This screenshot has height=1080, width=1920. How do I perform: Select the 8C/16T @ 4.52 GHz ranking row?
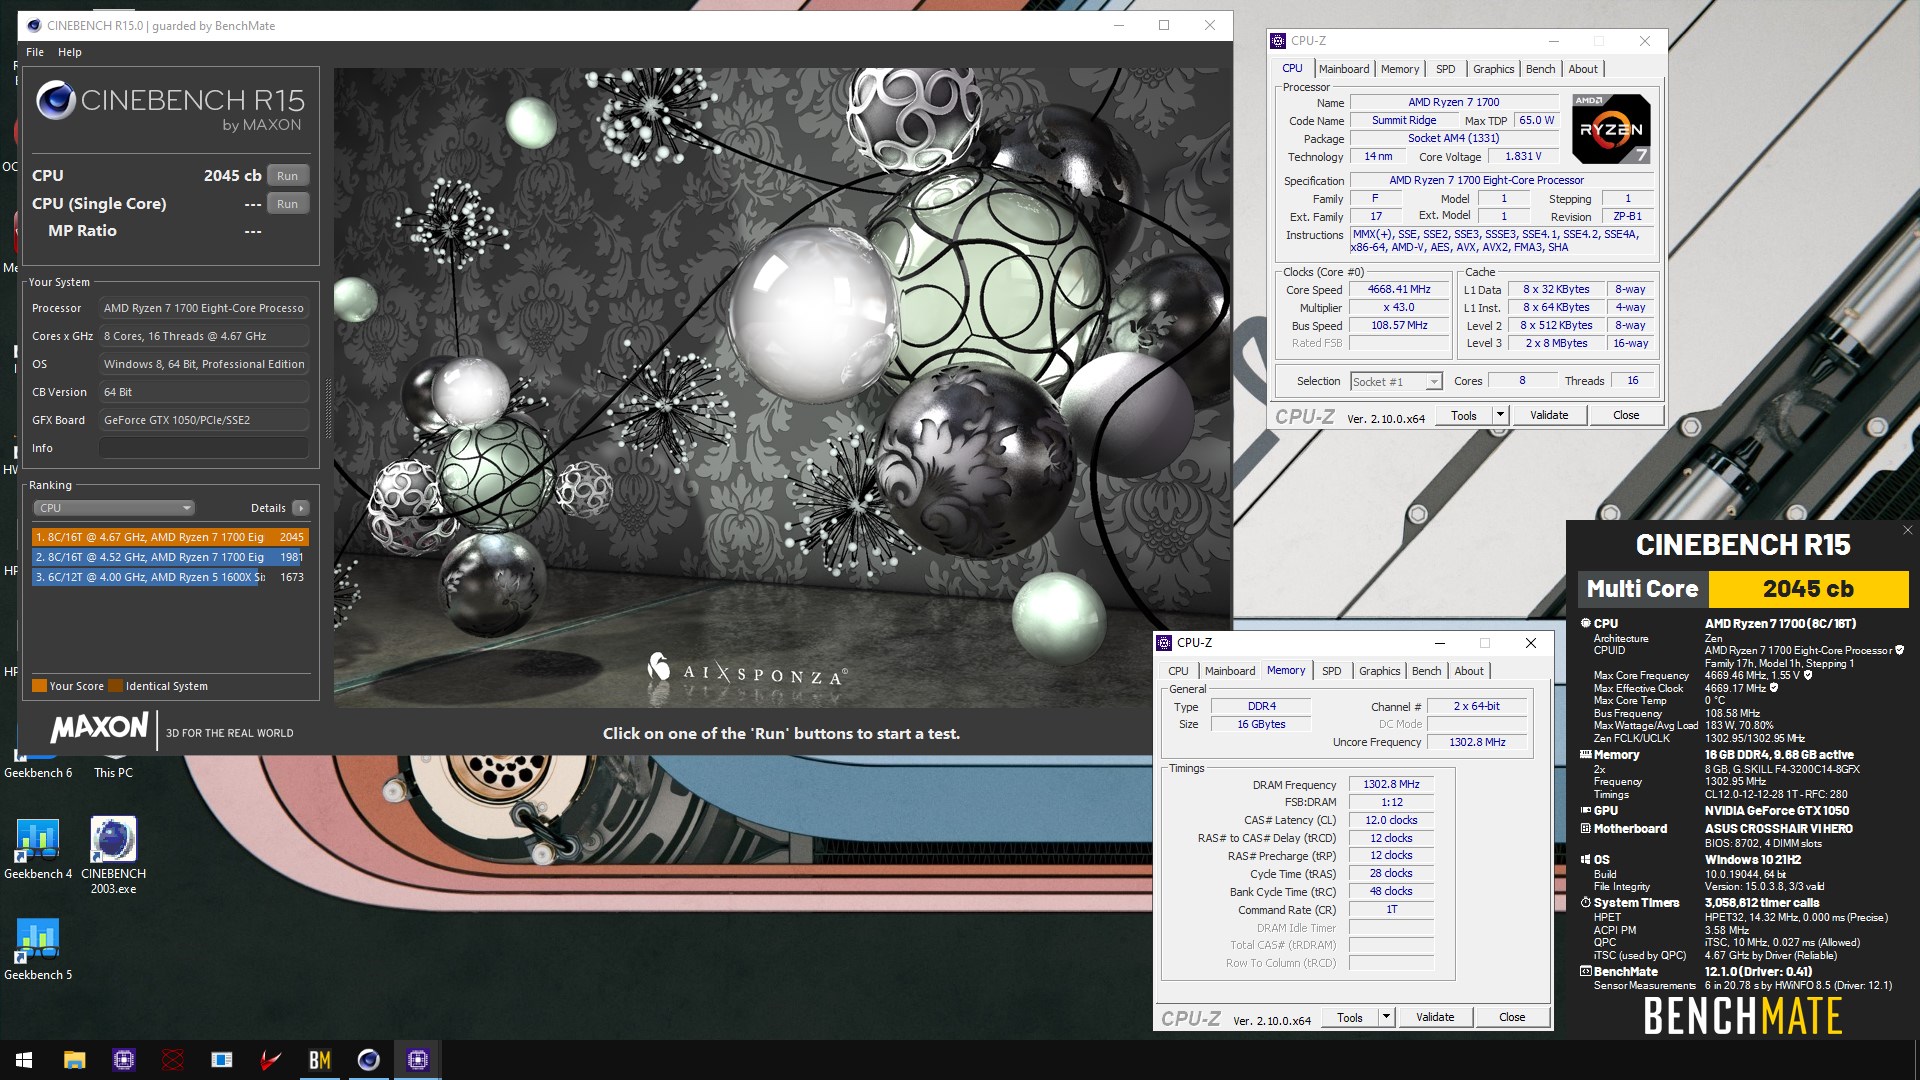point(170,557)
